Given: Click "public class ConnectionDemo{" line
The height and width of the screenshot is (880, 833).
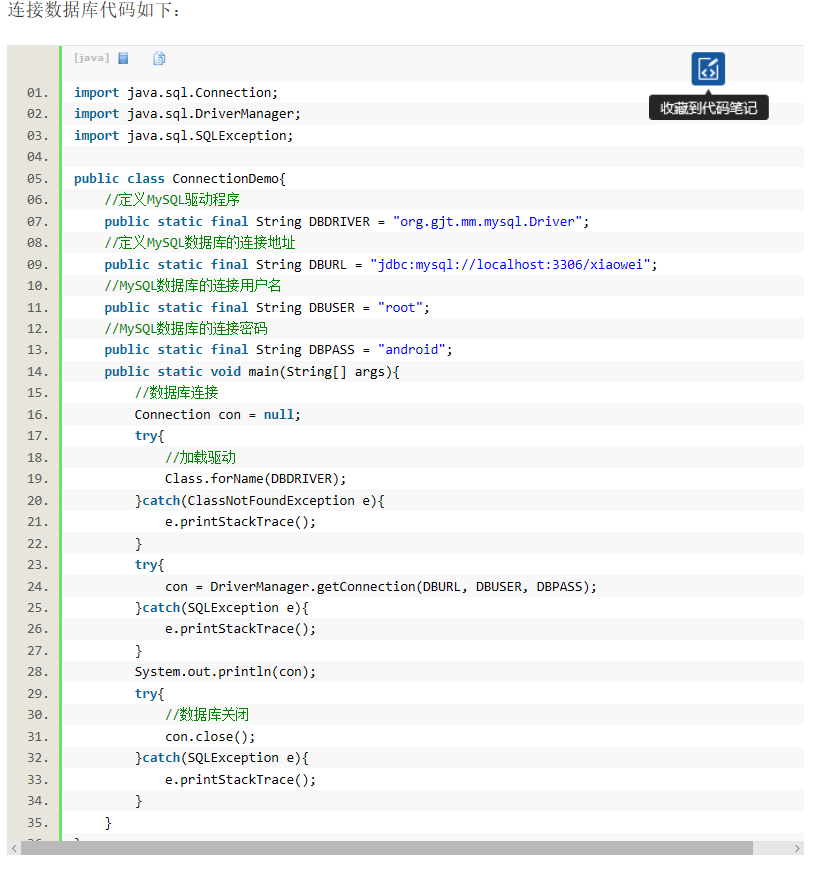Looking at the screenshot, I should 180,178.
